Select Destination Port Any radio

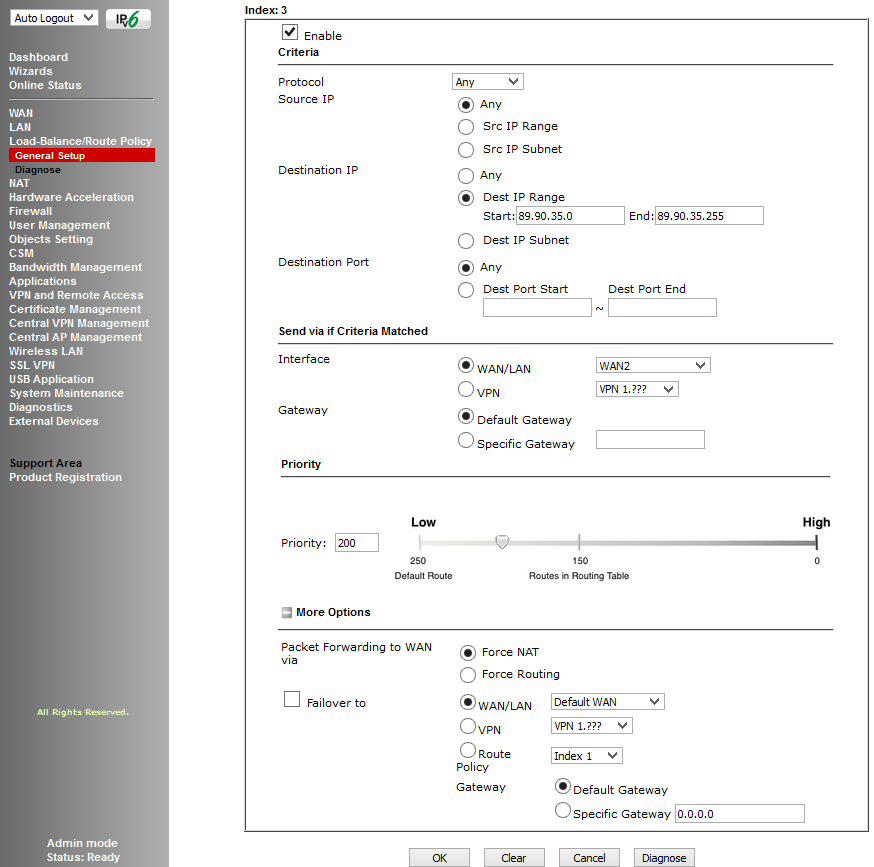[x=466, y=268]
